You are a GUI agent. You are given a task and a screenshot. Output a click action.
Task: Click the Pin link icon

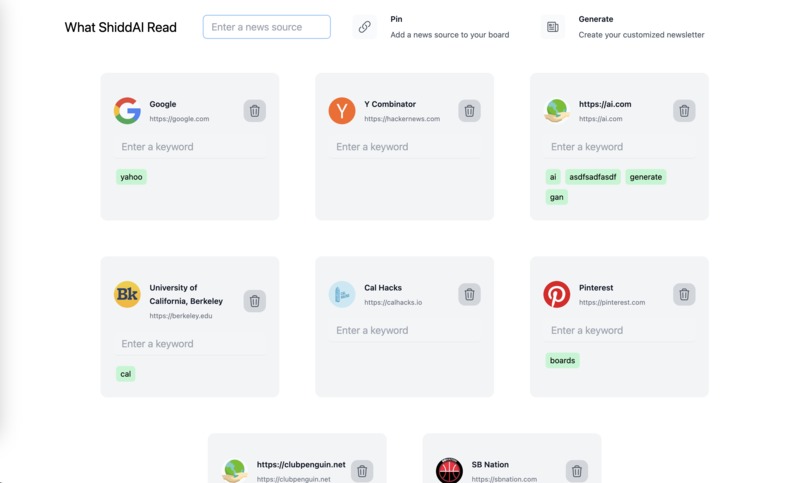[x=364, y=27]
